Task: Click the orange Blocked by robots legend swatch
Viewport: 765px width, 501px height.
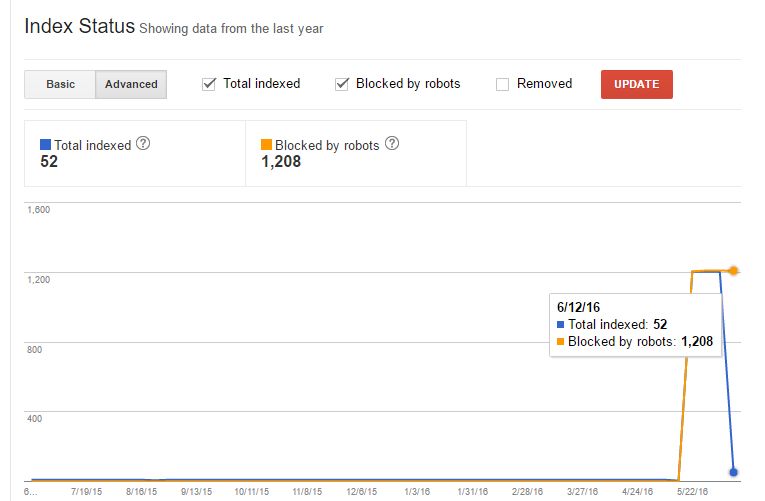Action: 266,144
